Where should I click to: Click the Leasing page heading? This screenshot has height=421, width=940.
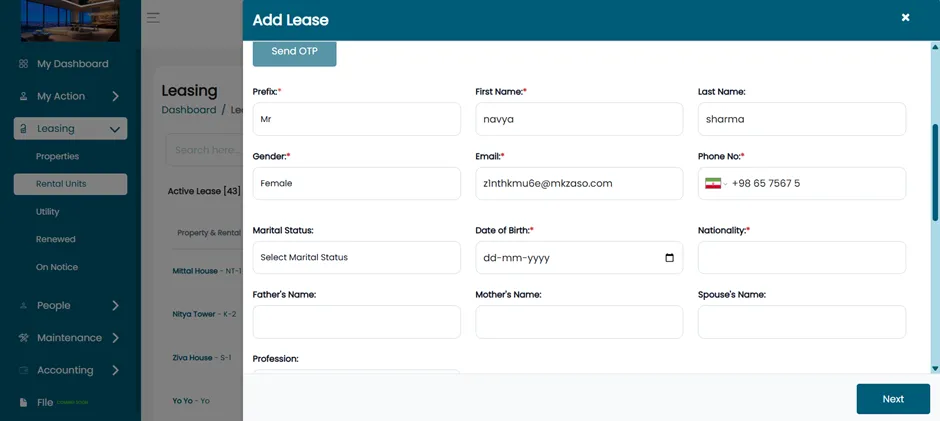[189, 91]
